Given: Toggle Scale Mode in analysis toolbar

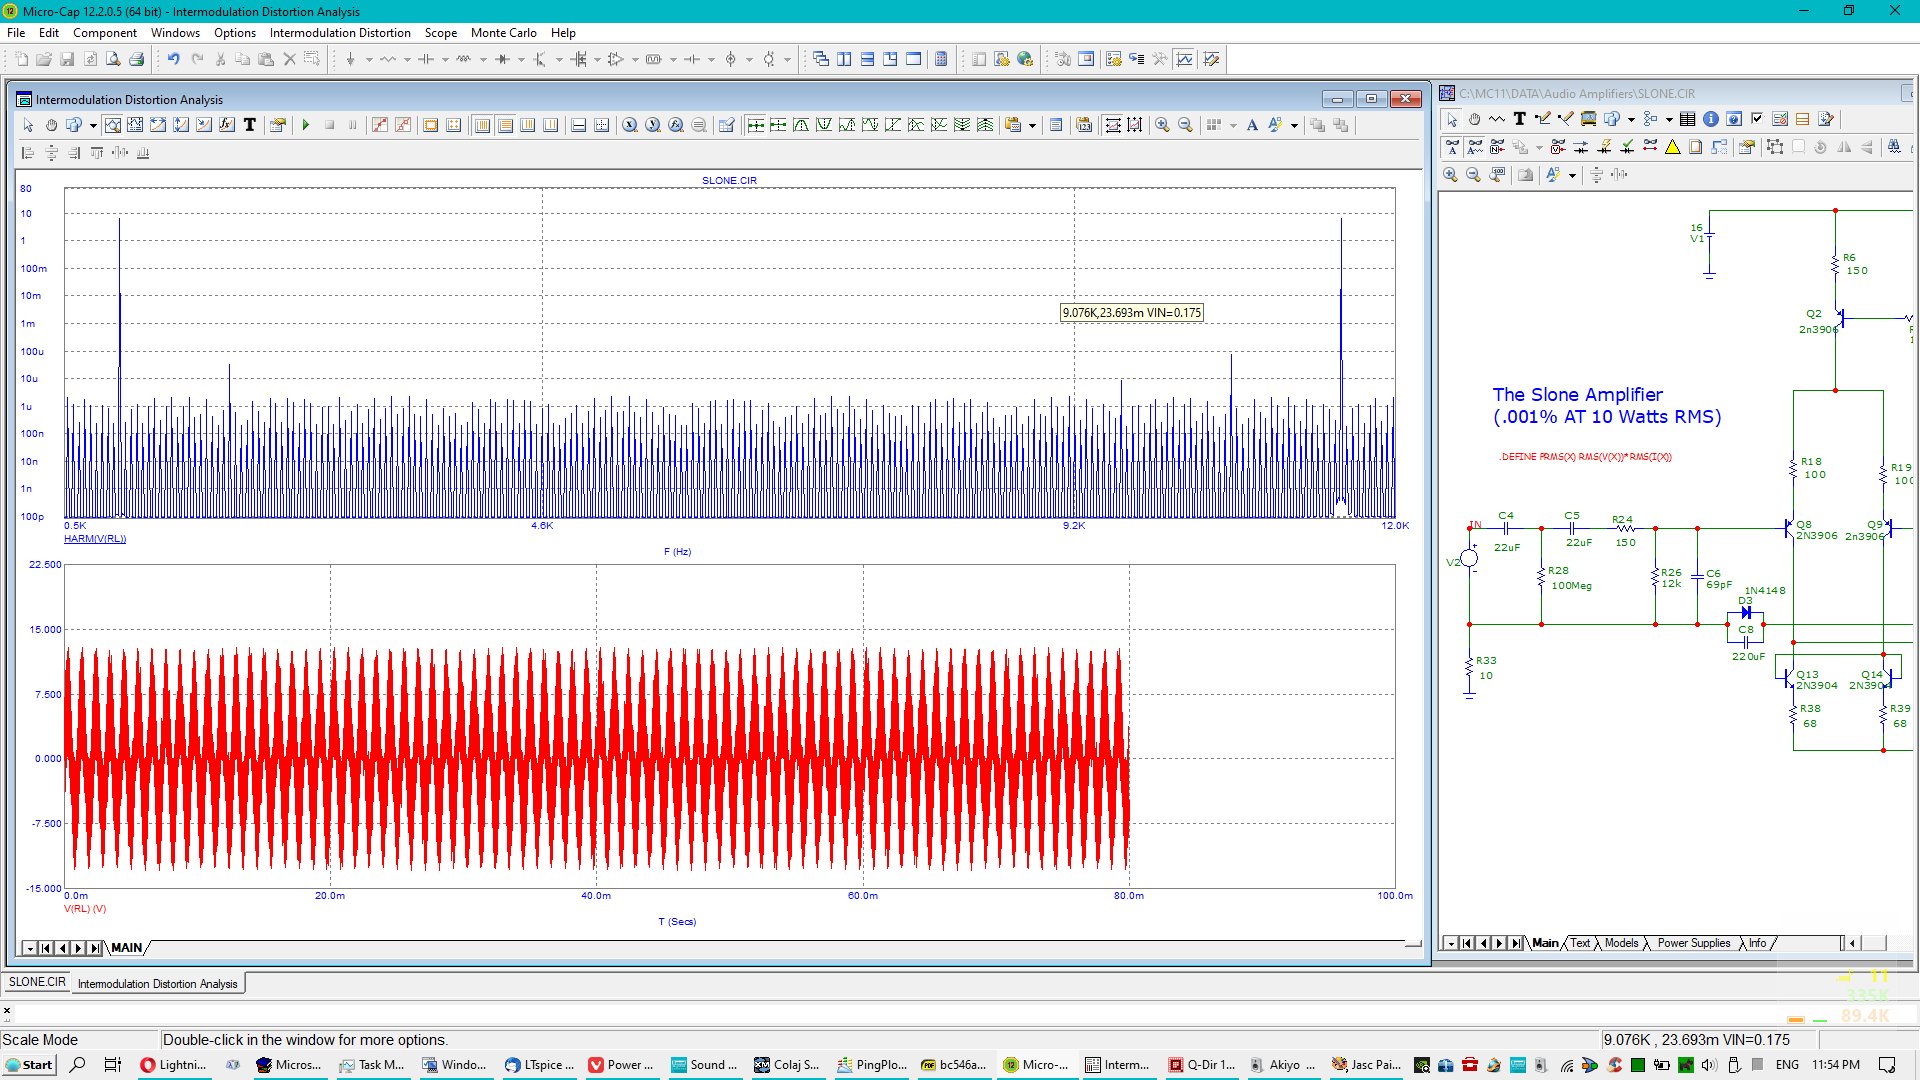Looking at the screenshot, I should (112, 125).
